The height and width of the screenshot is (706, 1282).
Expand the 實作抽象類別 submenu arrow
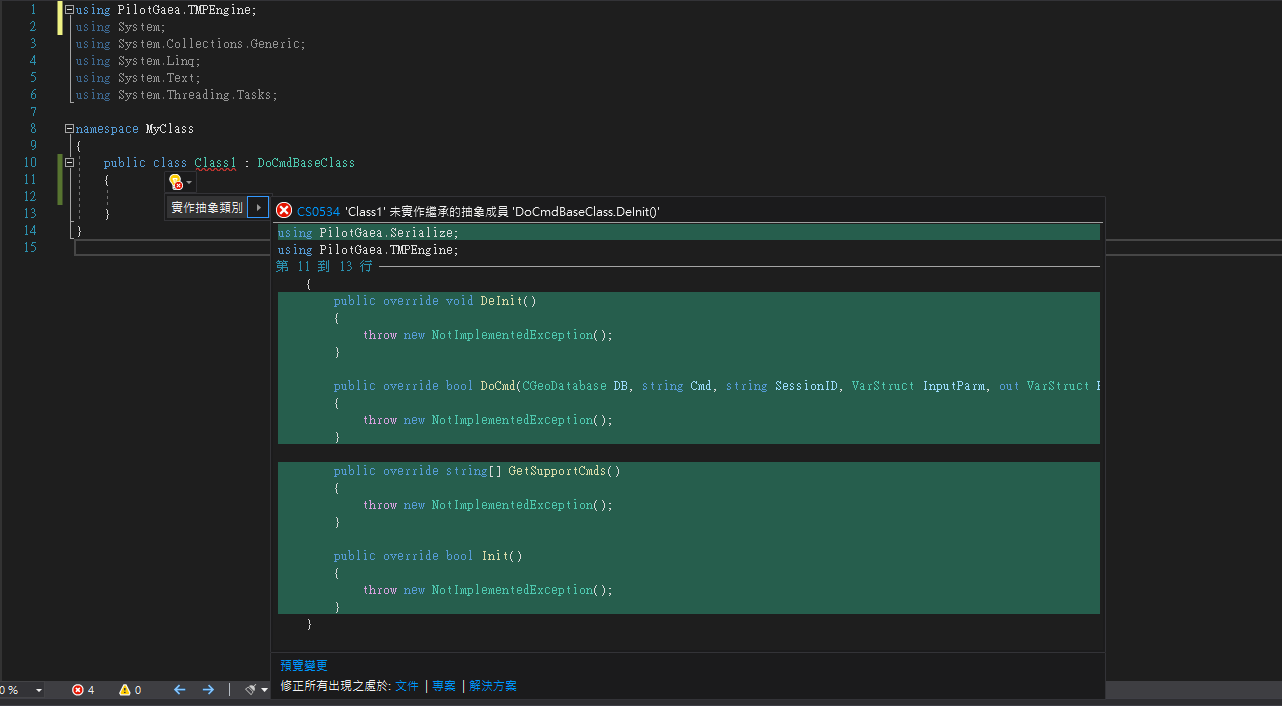click(258, 205)
